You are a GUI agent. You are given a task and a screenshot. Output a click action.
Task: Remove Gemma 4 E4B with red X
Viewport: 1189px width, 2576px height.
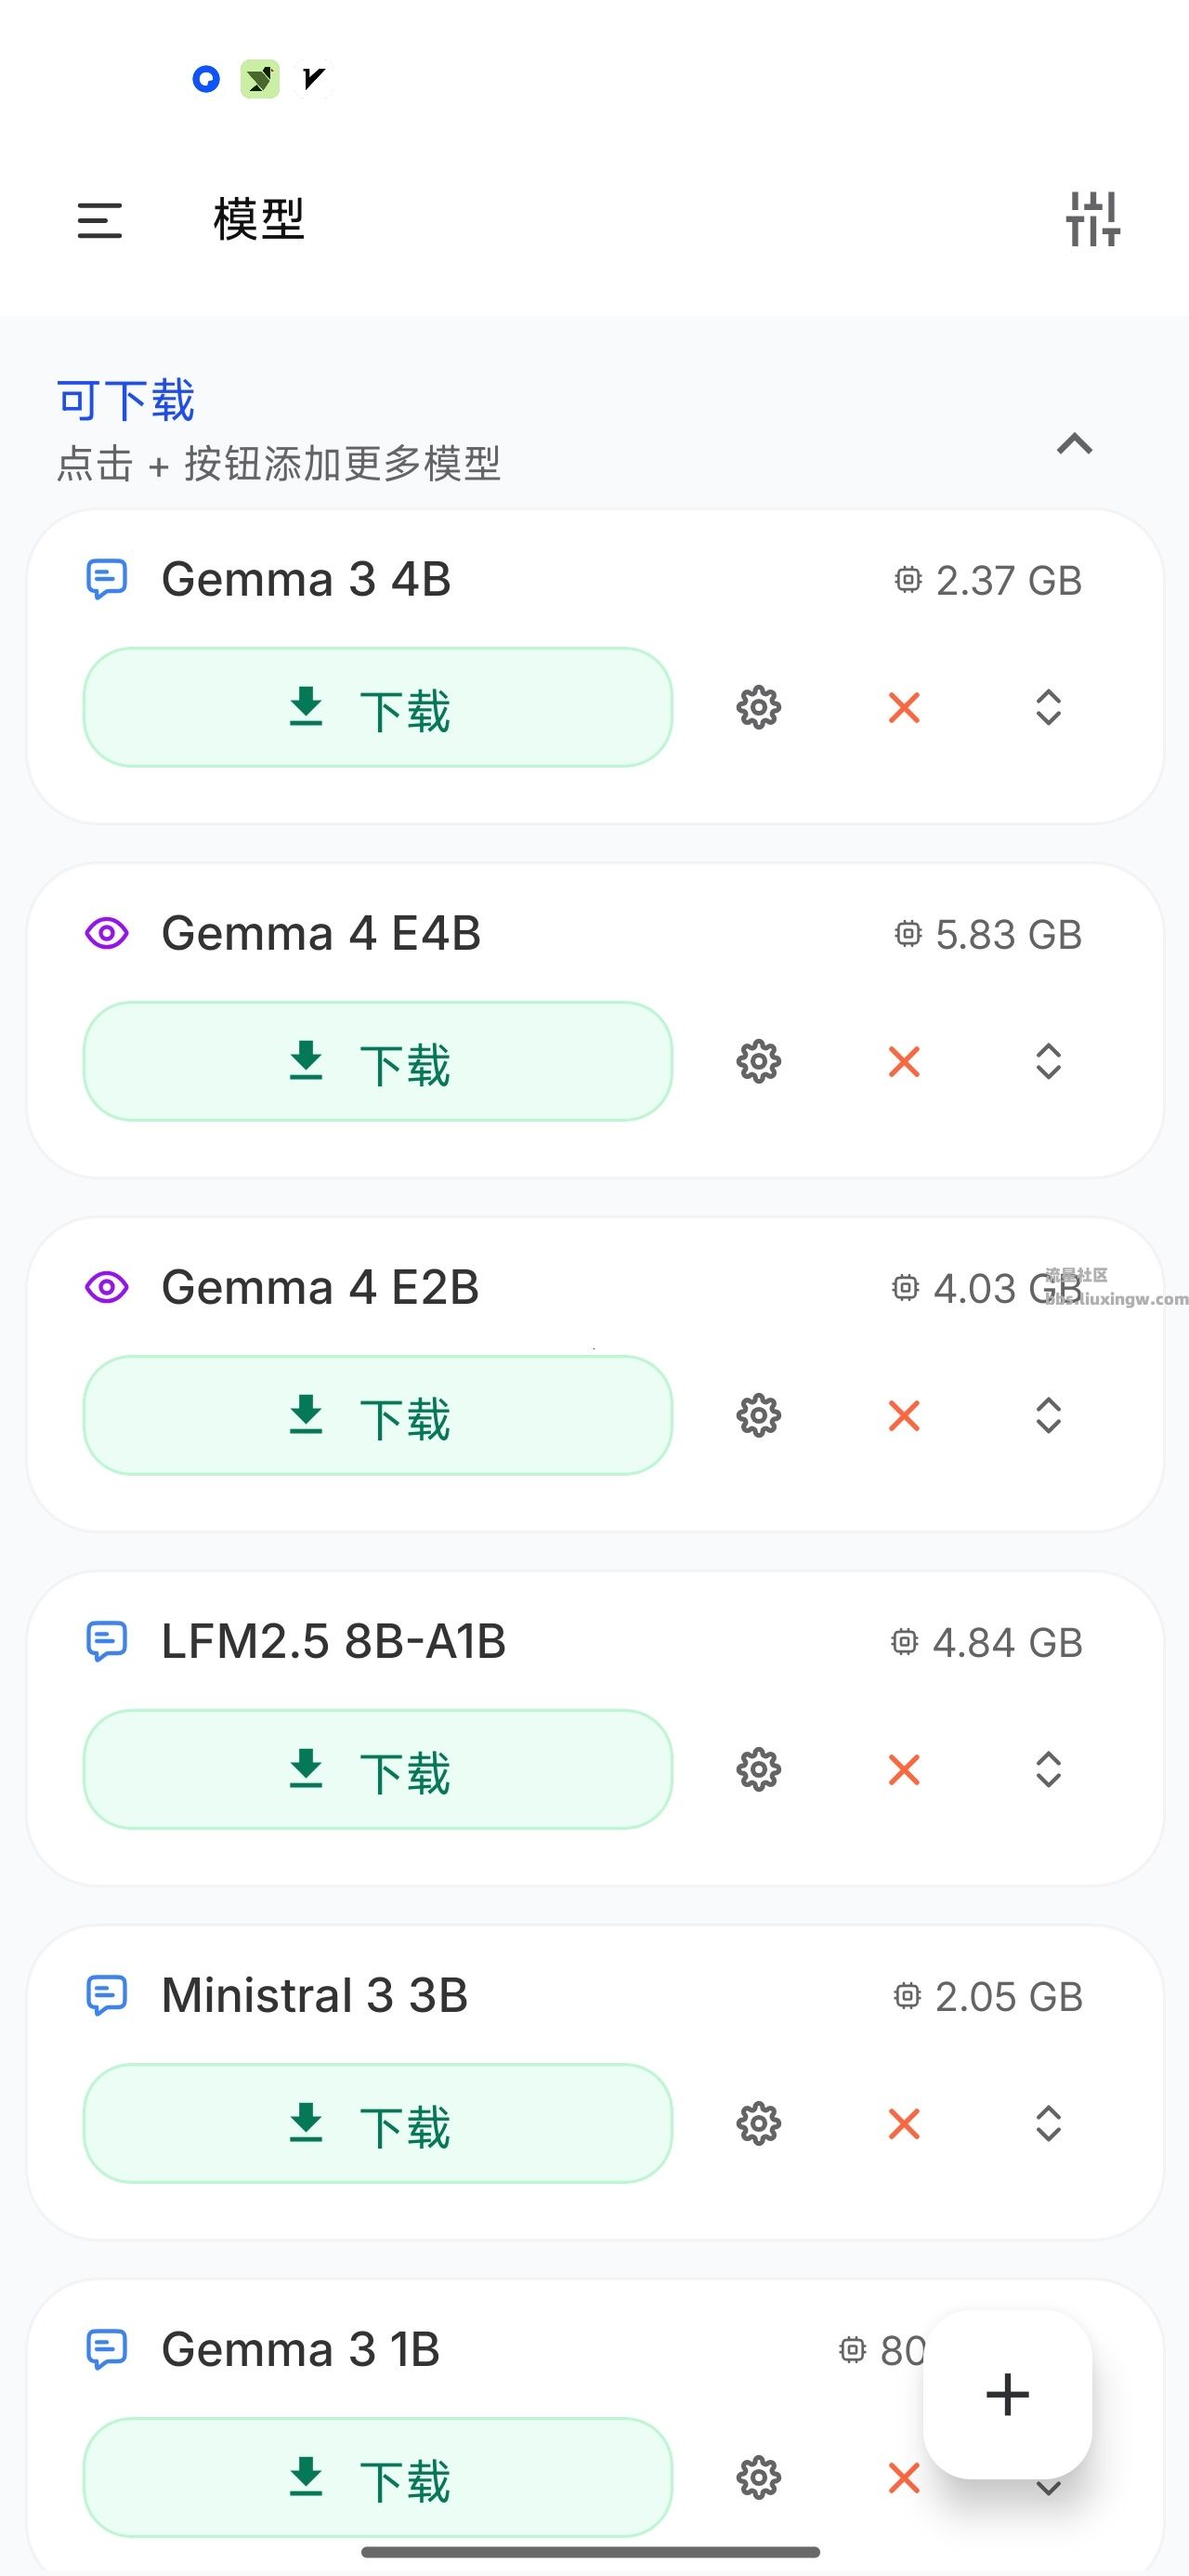[x=904, y=1062]
